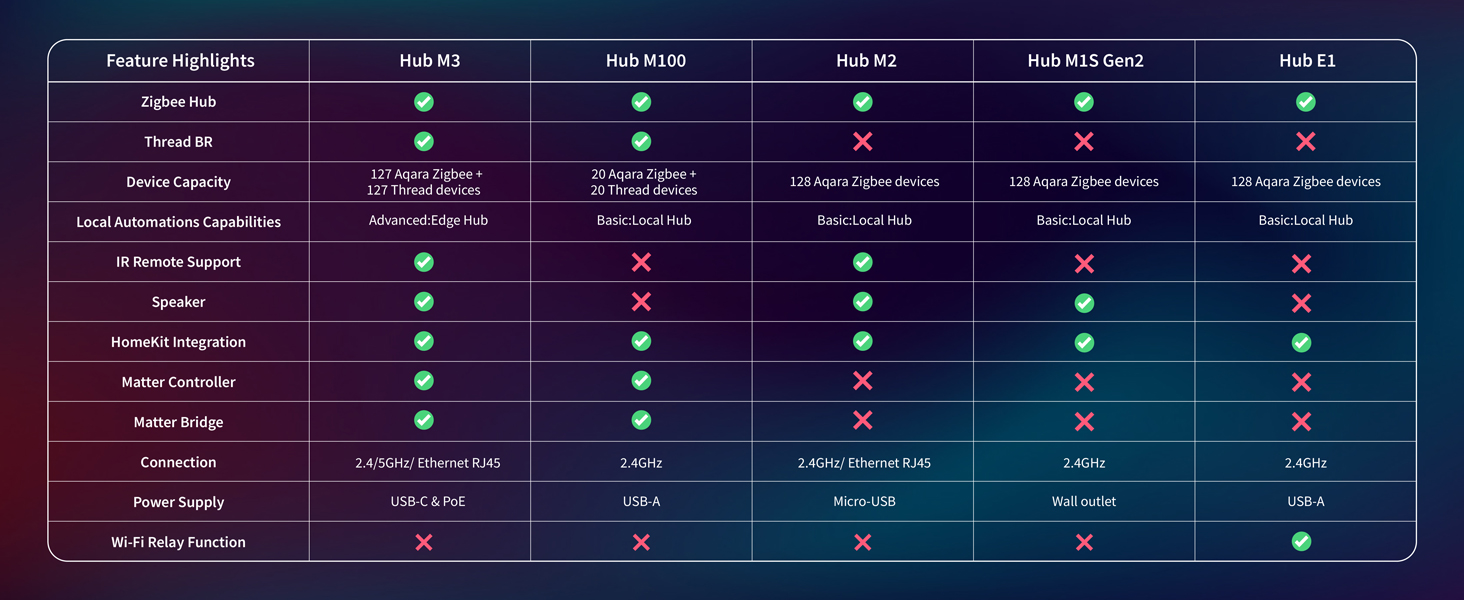Click Hub M2 connection 2.4GHz/ Ethernet RJ45 text

tap(864, 463)
